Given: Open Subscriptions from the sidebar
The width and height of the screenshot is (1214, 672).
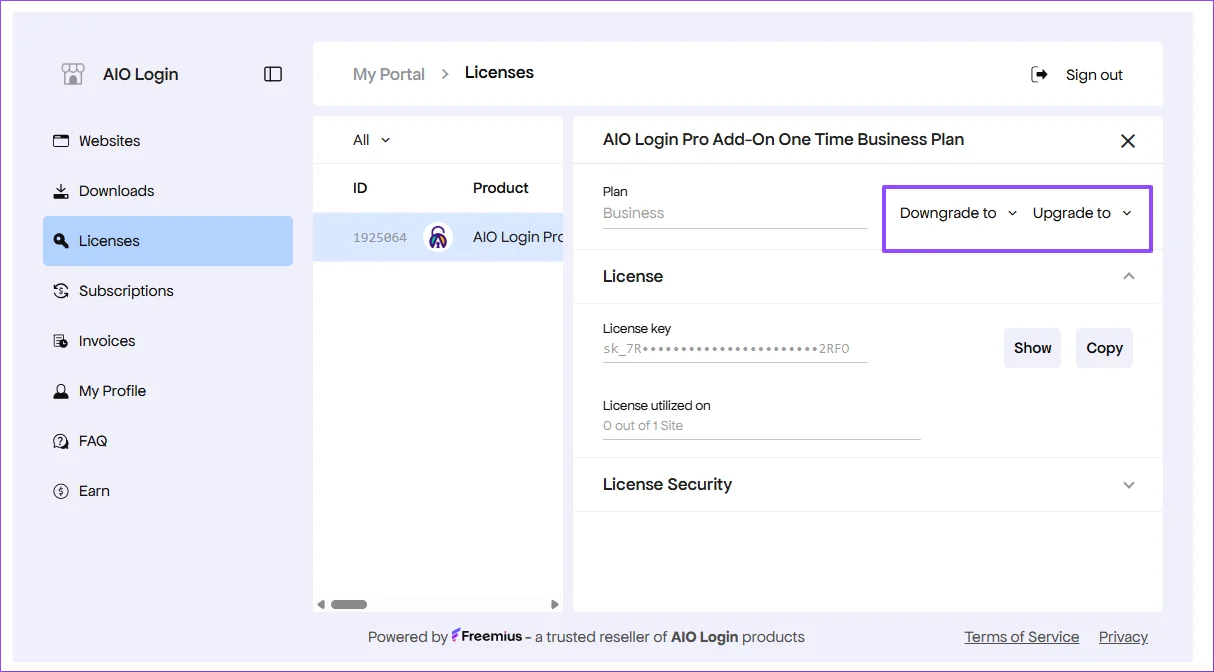Looking at the screenshot, I should coord(168,291).
